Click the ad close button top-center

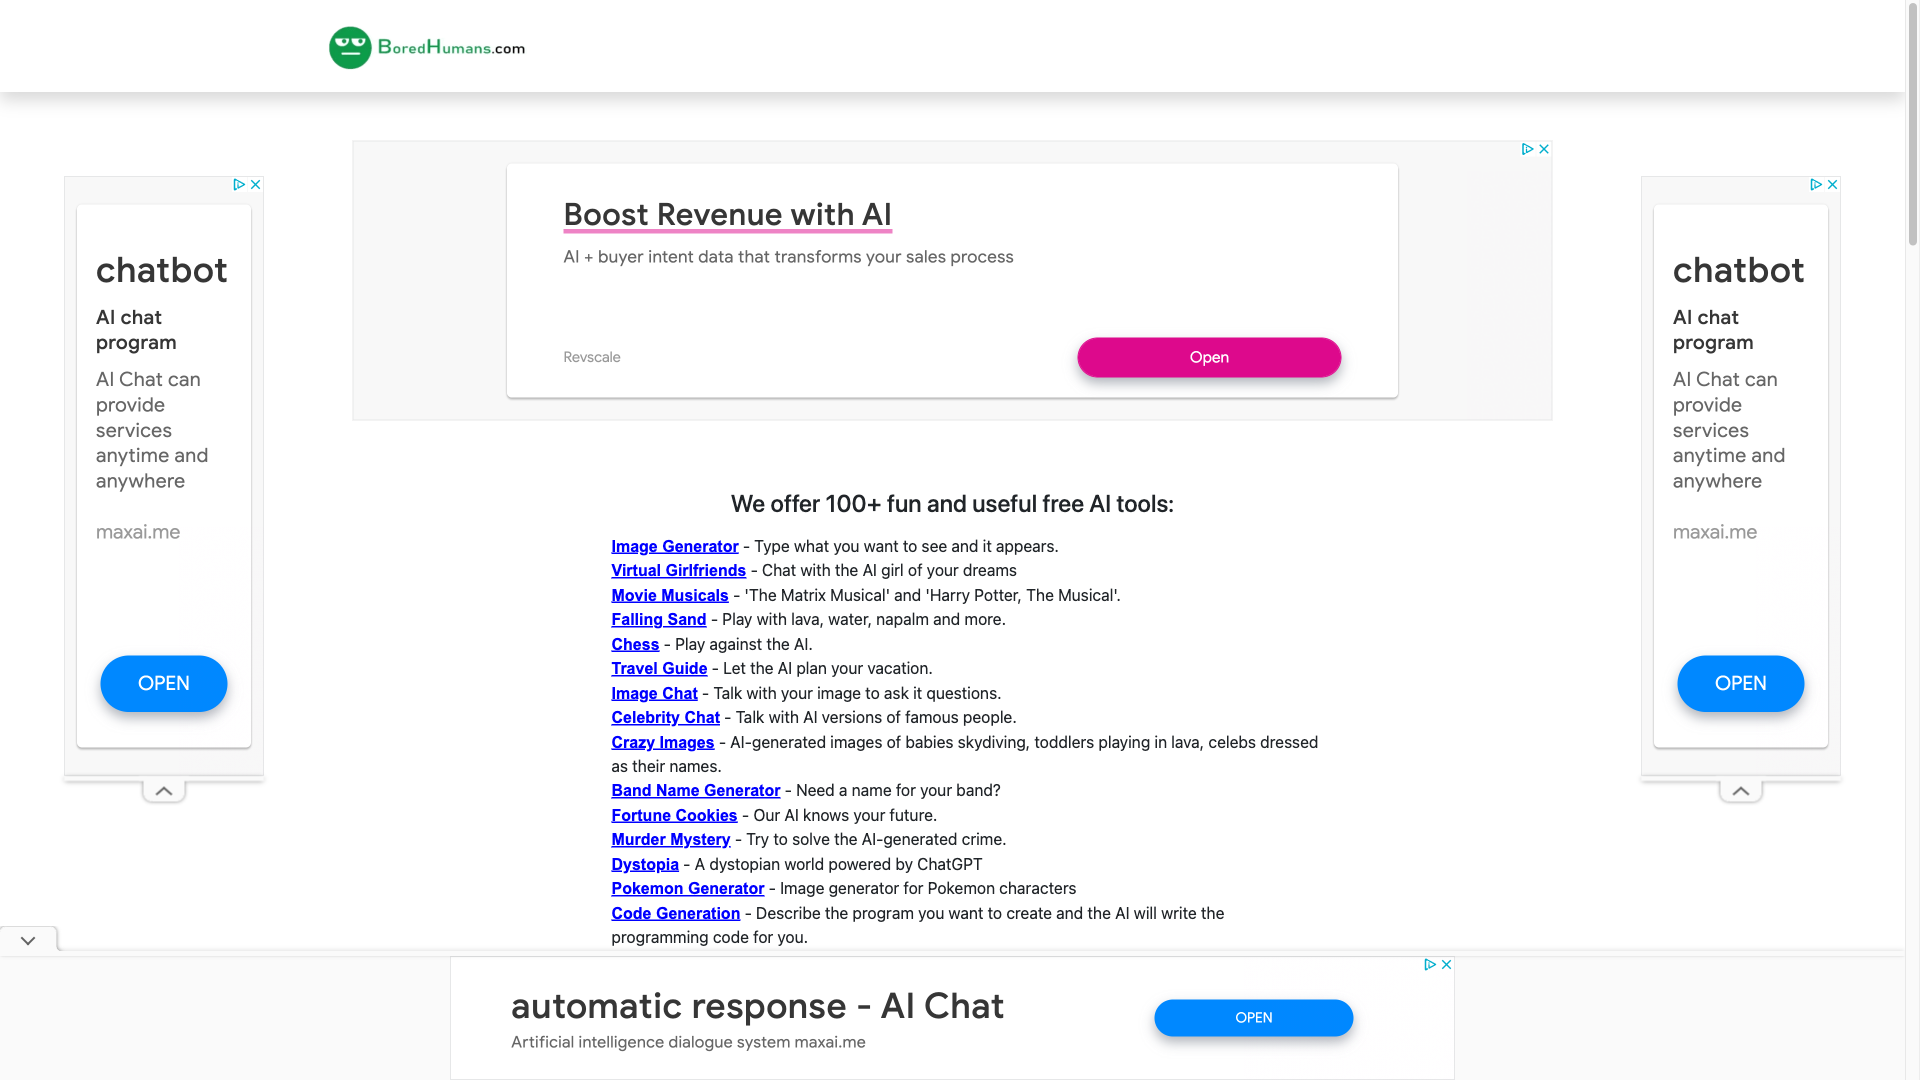click(x=1543, y=149)
